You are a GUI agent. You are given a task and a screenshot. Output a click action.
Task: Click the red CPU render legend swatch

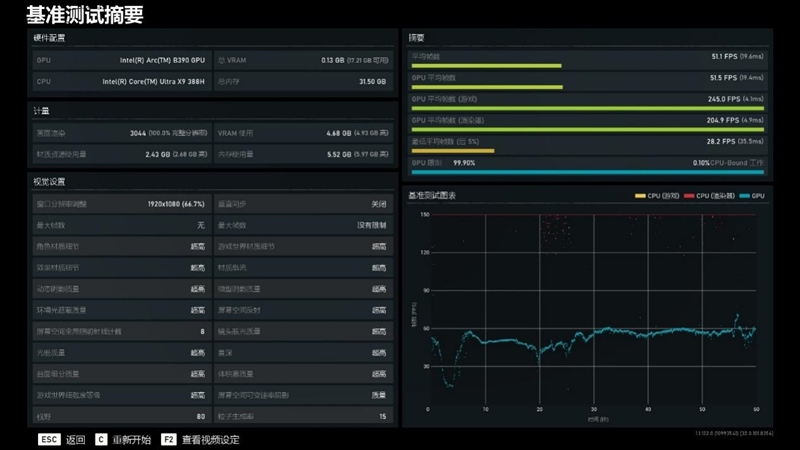coord(689,196)
